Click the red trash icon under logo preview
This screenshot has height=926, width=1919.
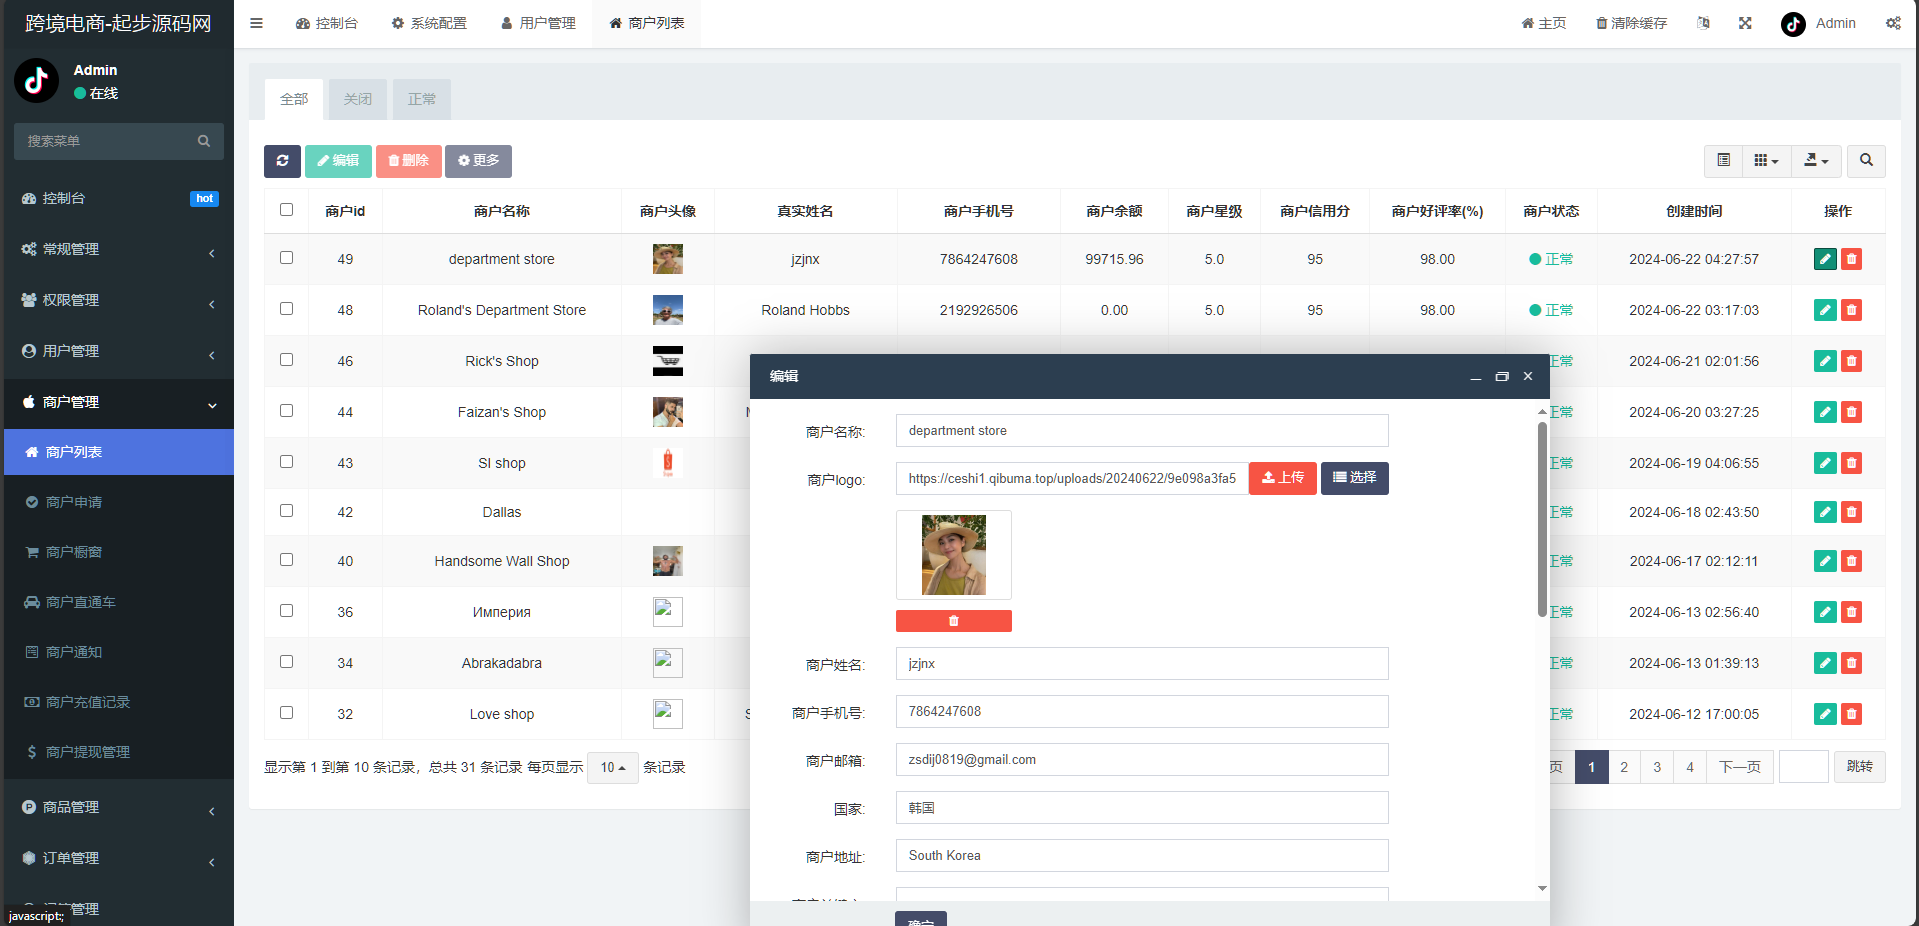(953, 621)
